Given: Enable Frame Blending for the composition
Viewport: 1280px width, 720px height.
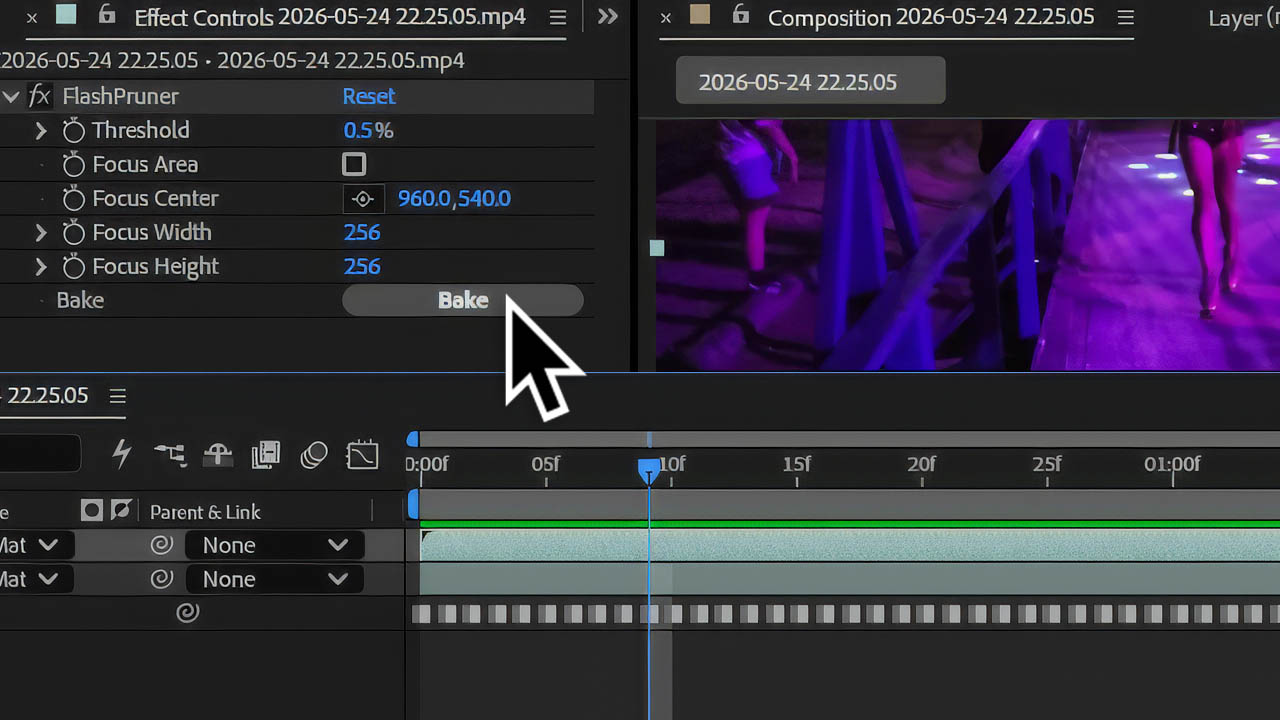Looking at the screenshot, I should point(266,455).
